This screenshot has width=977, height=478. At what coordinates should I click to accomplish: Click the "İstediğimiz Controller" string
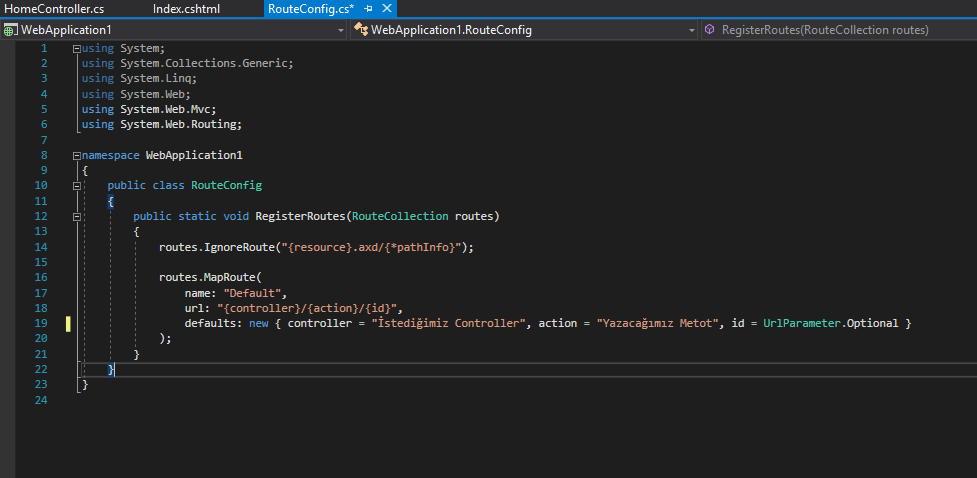click(x=449, y=323)
